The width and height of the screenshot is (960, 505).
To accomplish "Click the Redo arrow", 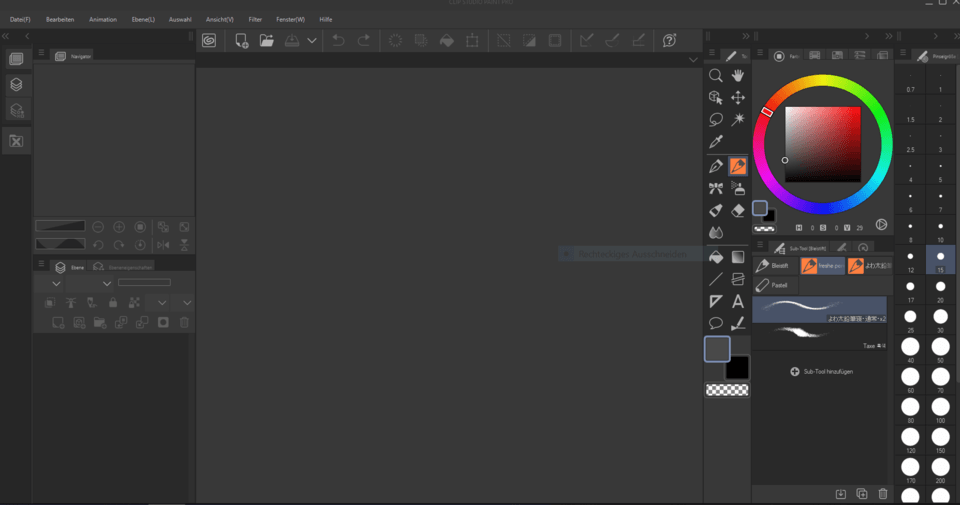I will point(364,40).
